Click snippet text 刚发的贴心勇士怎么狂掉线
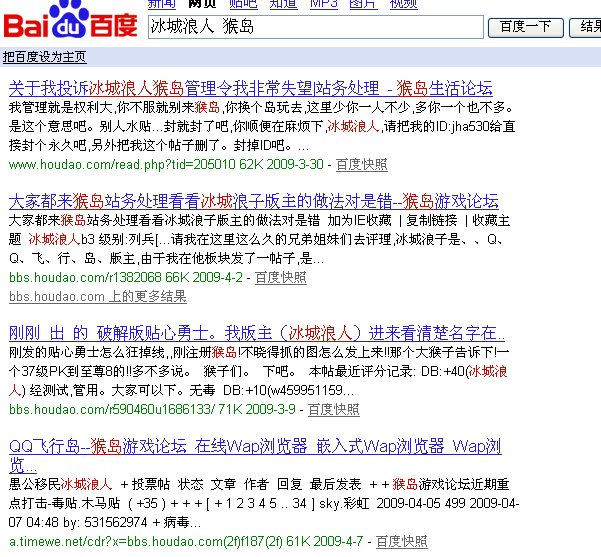The width and height of the screenshot is (601, 557). 87,352
